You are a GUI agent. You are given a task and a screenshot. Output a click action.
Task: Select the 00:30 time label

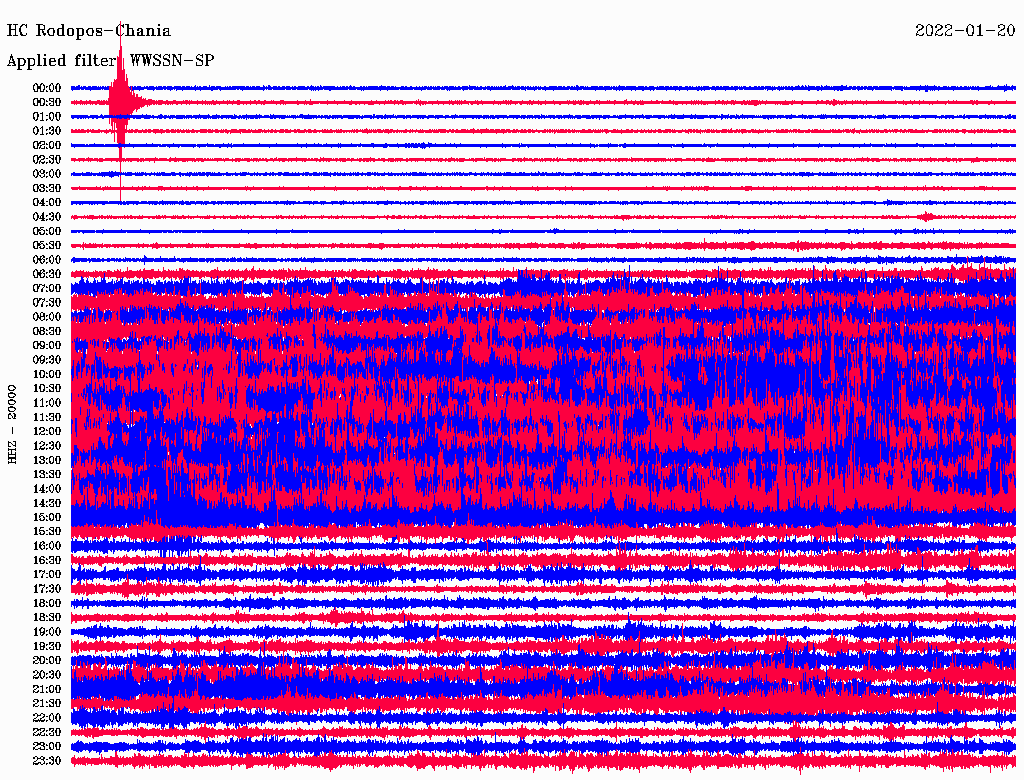click(x=47, y=102)
